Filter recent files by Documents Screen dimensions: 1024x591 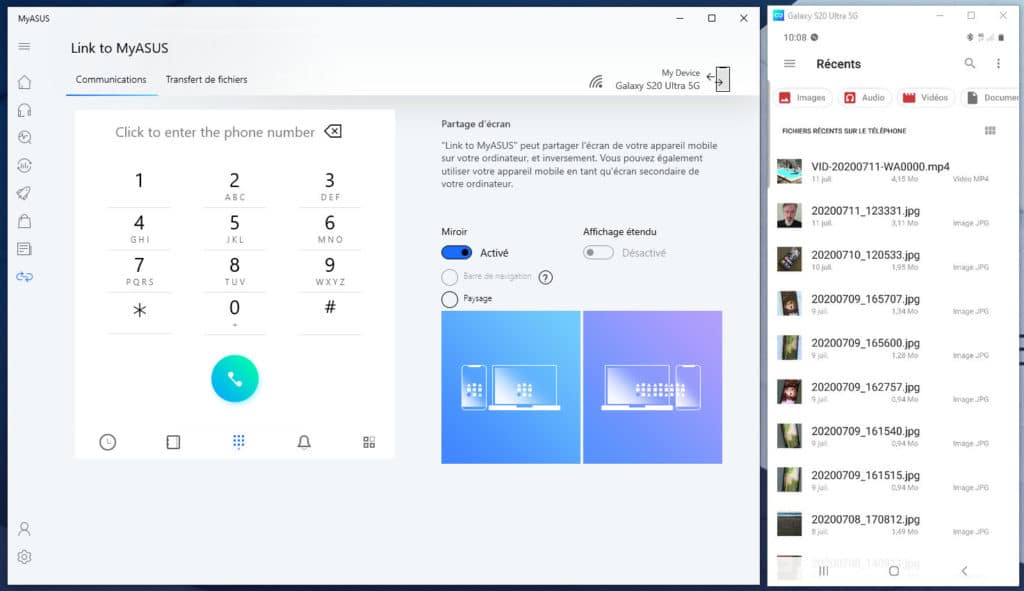click(993, 97)
